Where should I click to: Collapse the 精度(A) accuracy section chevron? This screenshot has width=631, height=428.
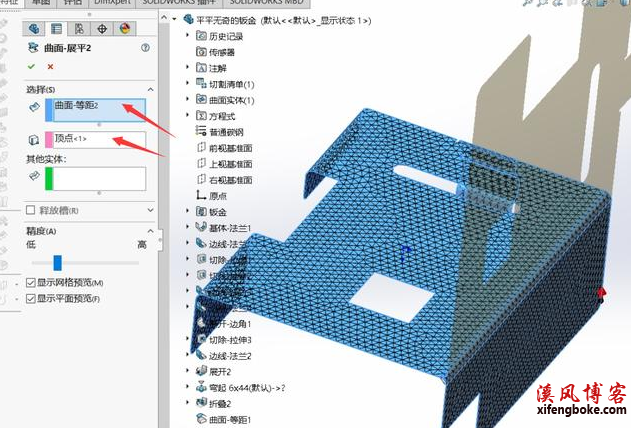click(151, 231)
